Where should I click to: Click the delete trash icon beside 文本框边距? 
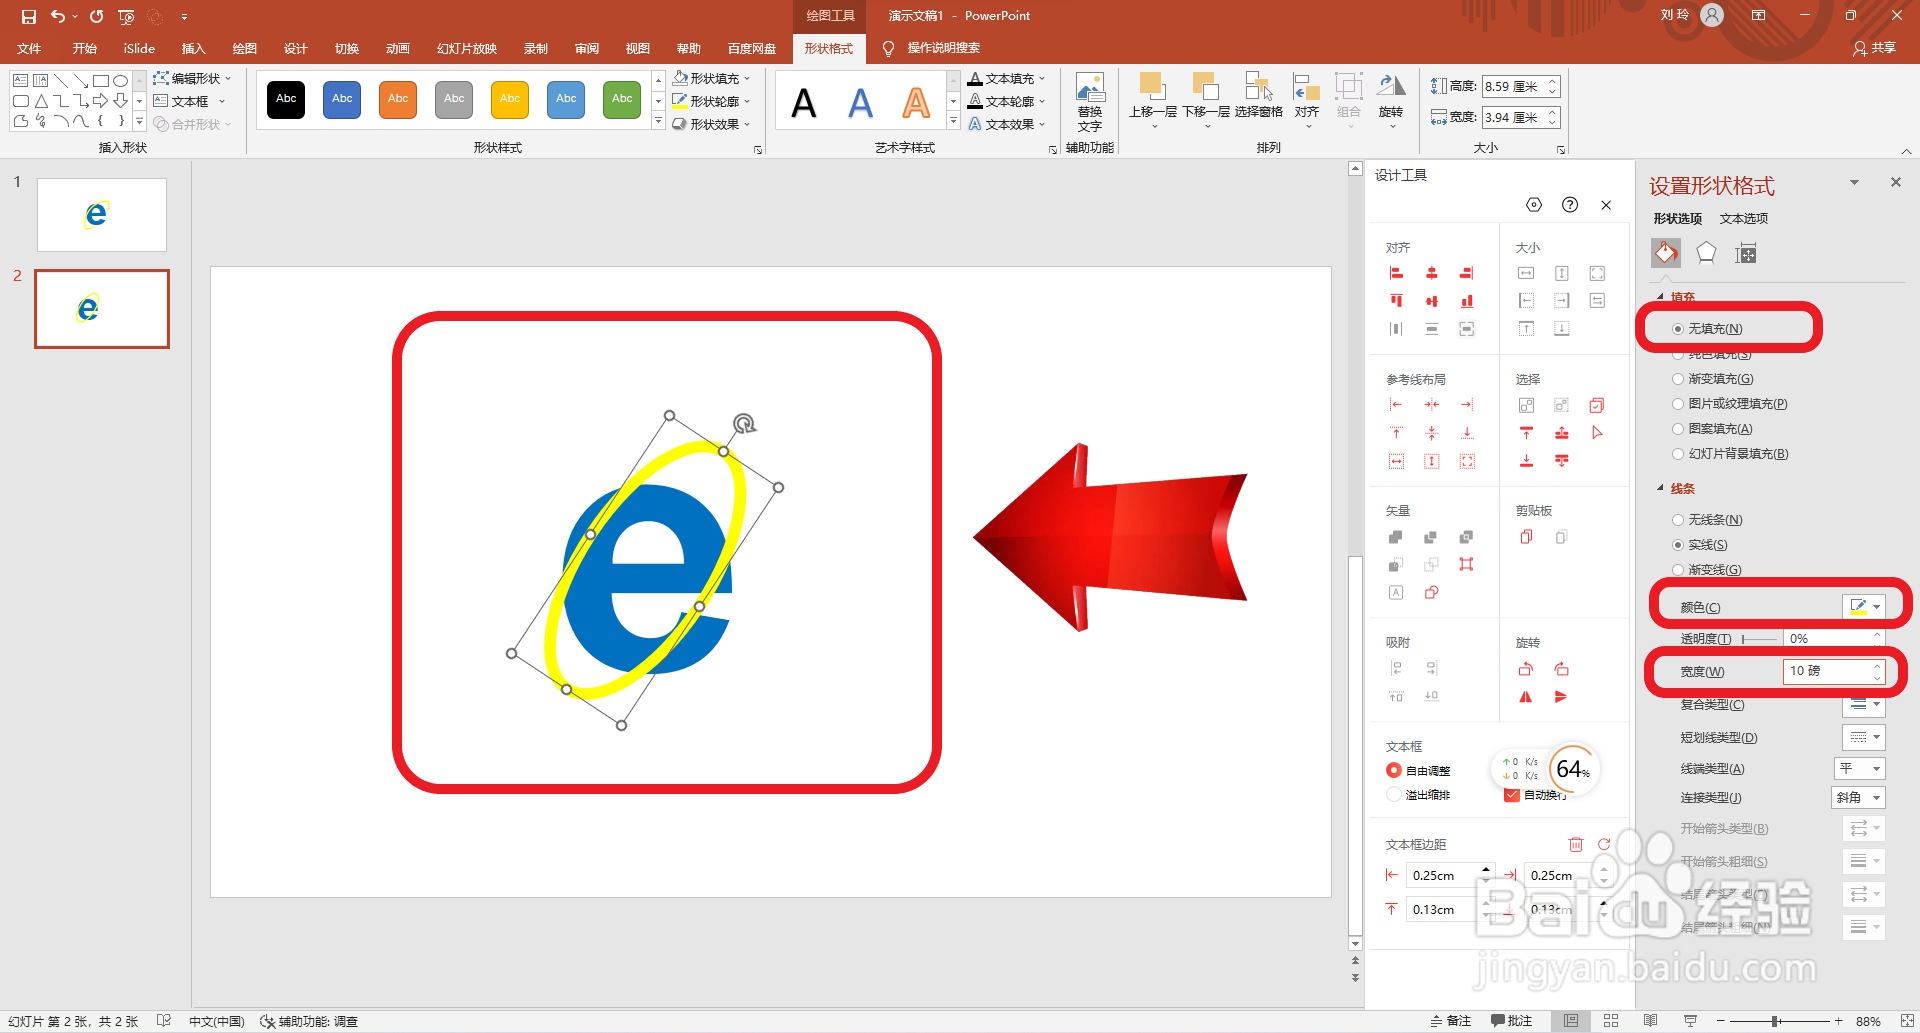(1576, 844)
